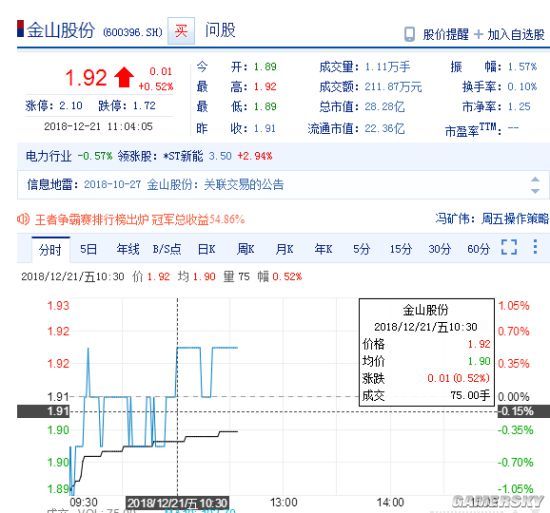Switch to the 60分 chart tab
Screen dimensions: 550x513
point(478,249)
